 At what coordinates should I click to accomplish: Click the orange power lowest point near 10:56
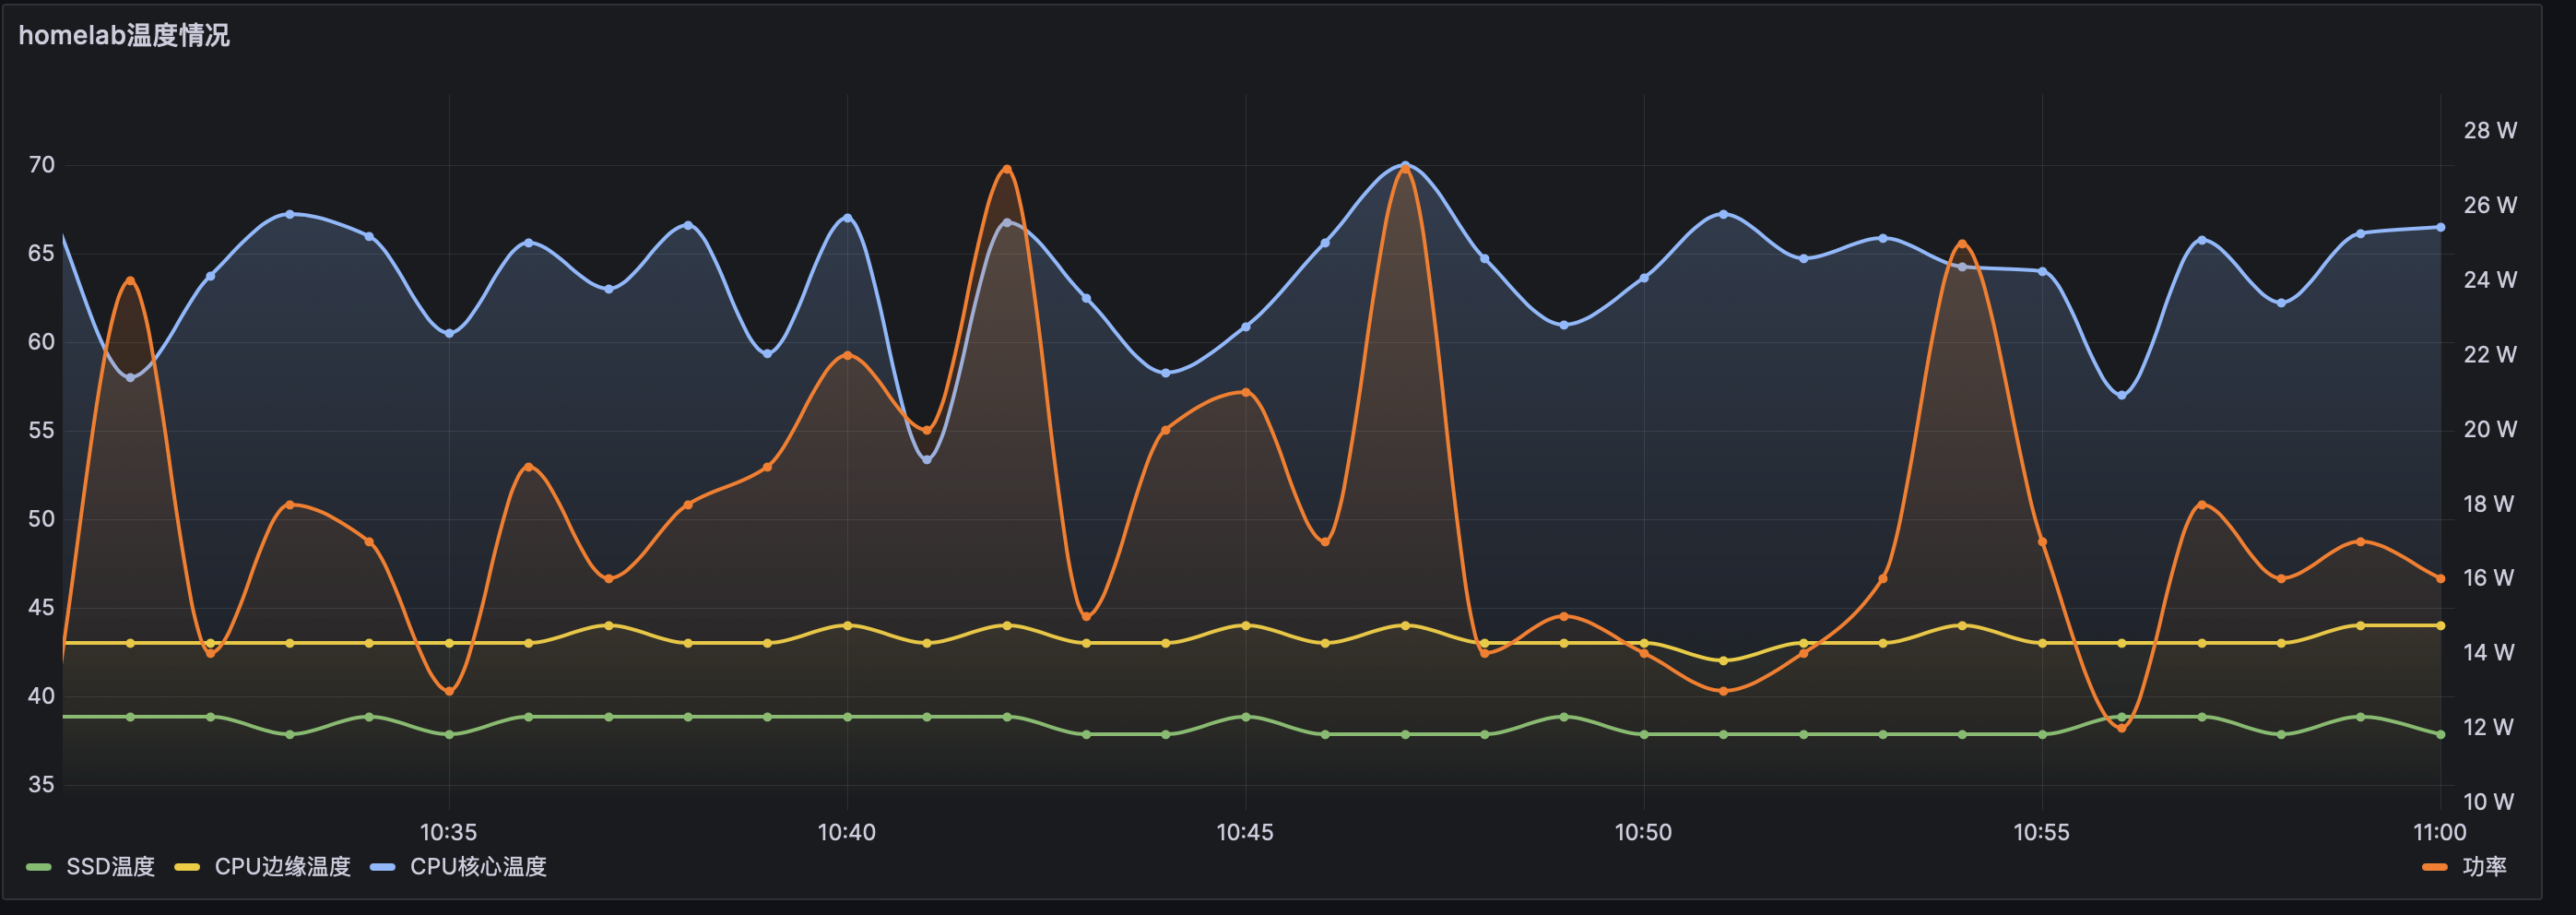coord(2121,728)
